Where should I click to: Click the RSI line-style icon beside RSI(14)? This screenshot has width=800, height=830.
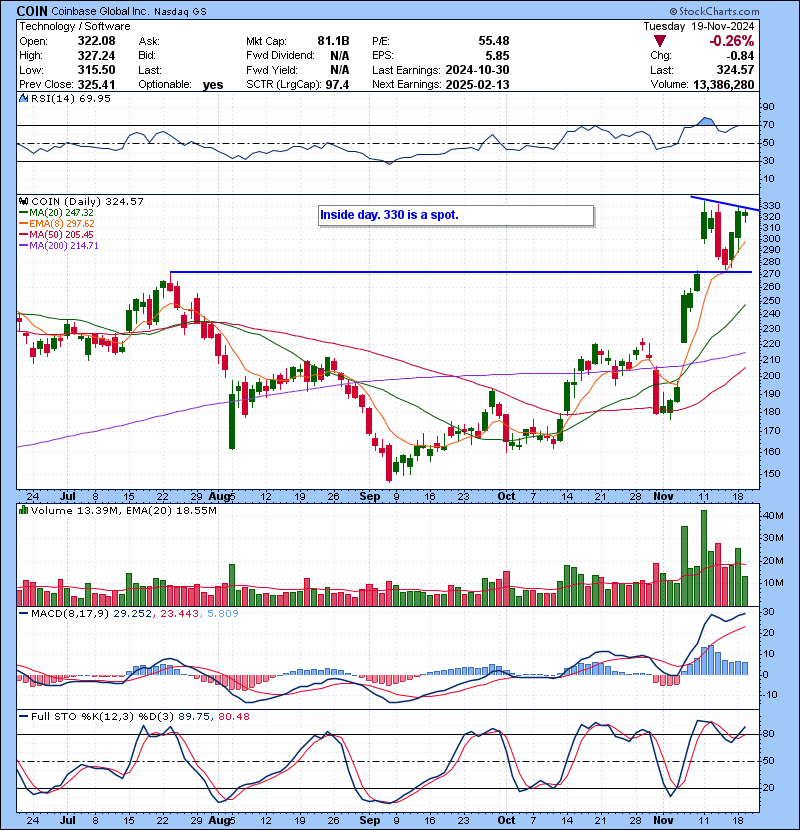pyautogui.click(x=23, y=98)
